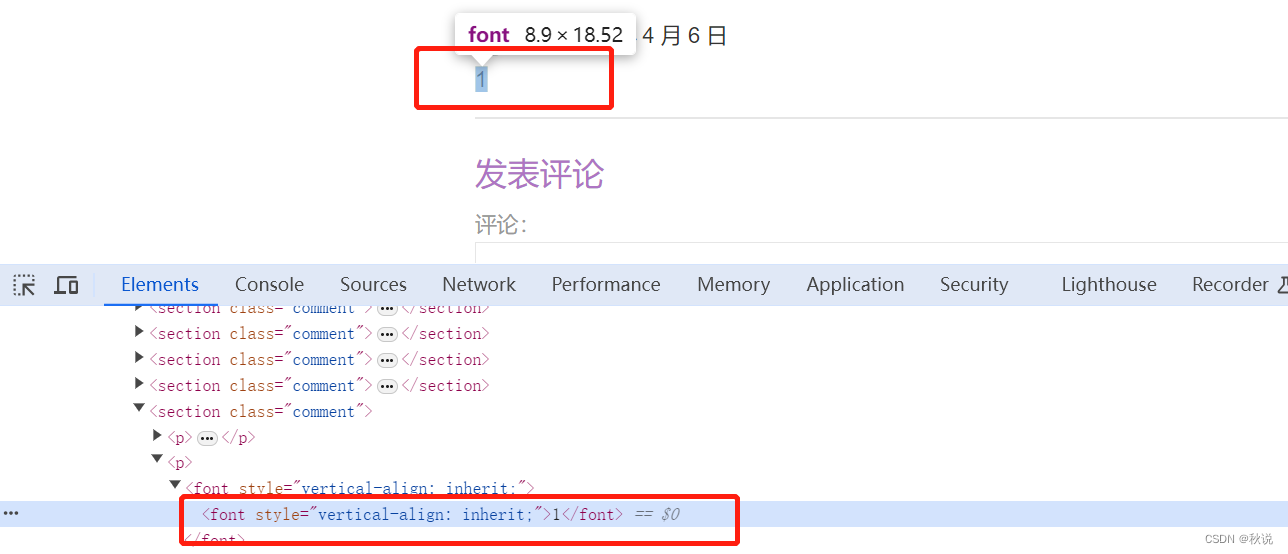The image size is (1288, 554).
Task: Collapse the expanded section class="comment" arrow
Action: coord(139,409)
